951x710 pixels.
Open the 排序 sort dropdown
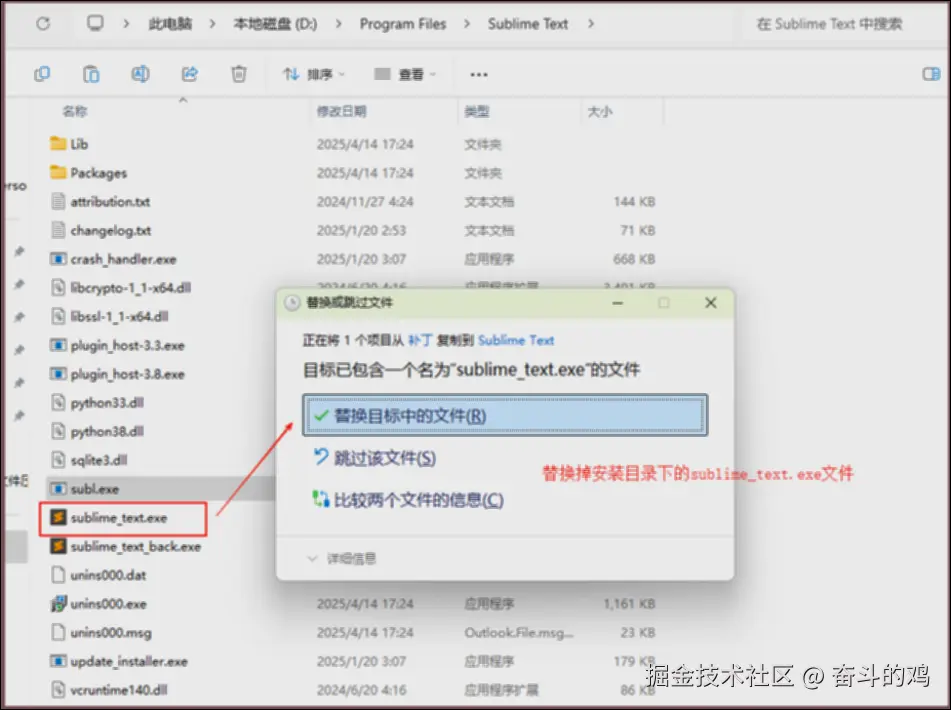click(x=314, y=74)
